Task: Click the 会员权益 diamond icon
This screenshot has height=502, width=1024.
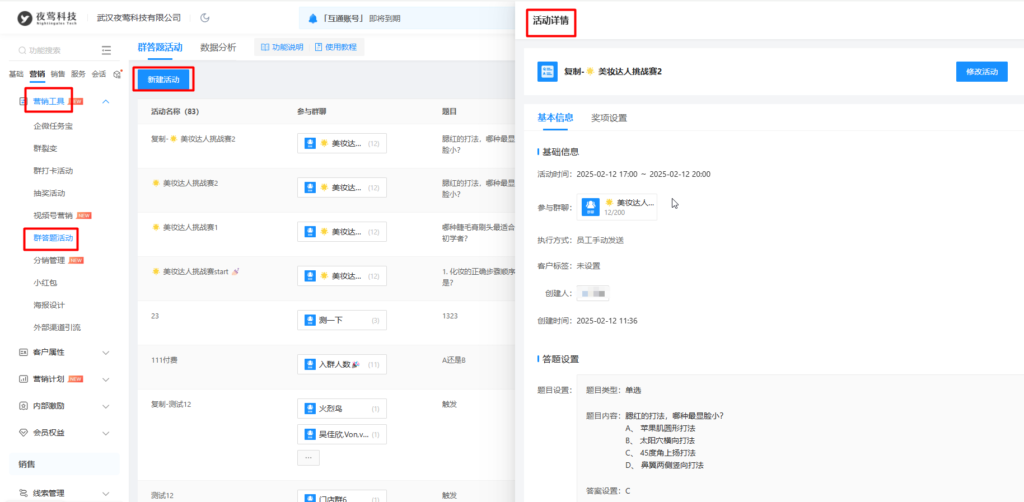Action: 23,433
